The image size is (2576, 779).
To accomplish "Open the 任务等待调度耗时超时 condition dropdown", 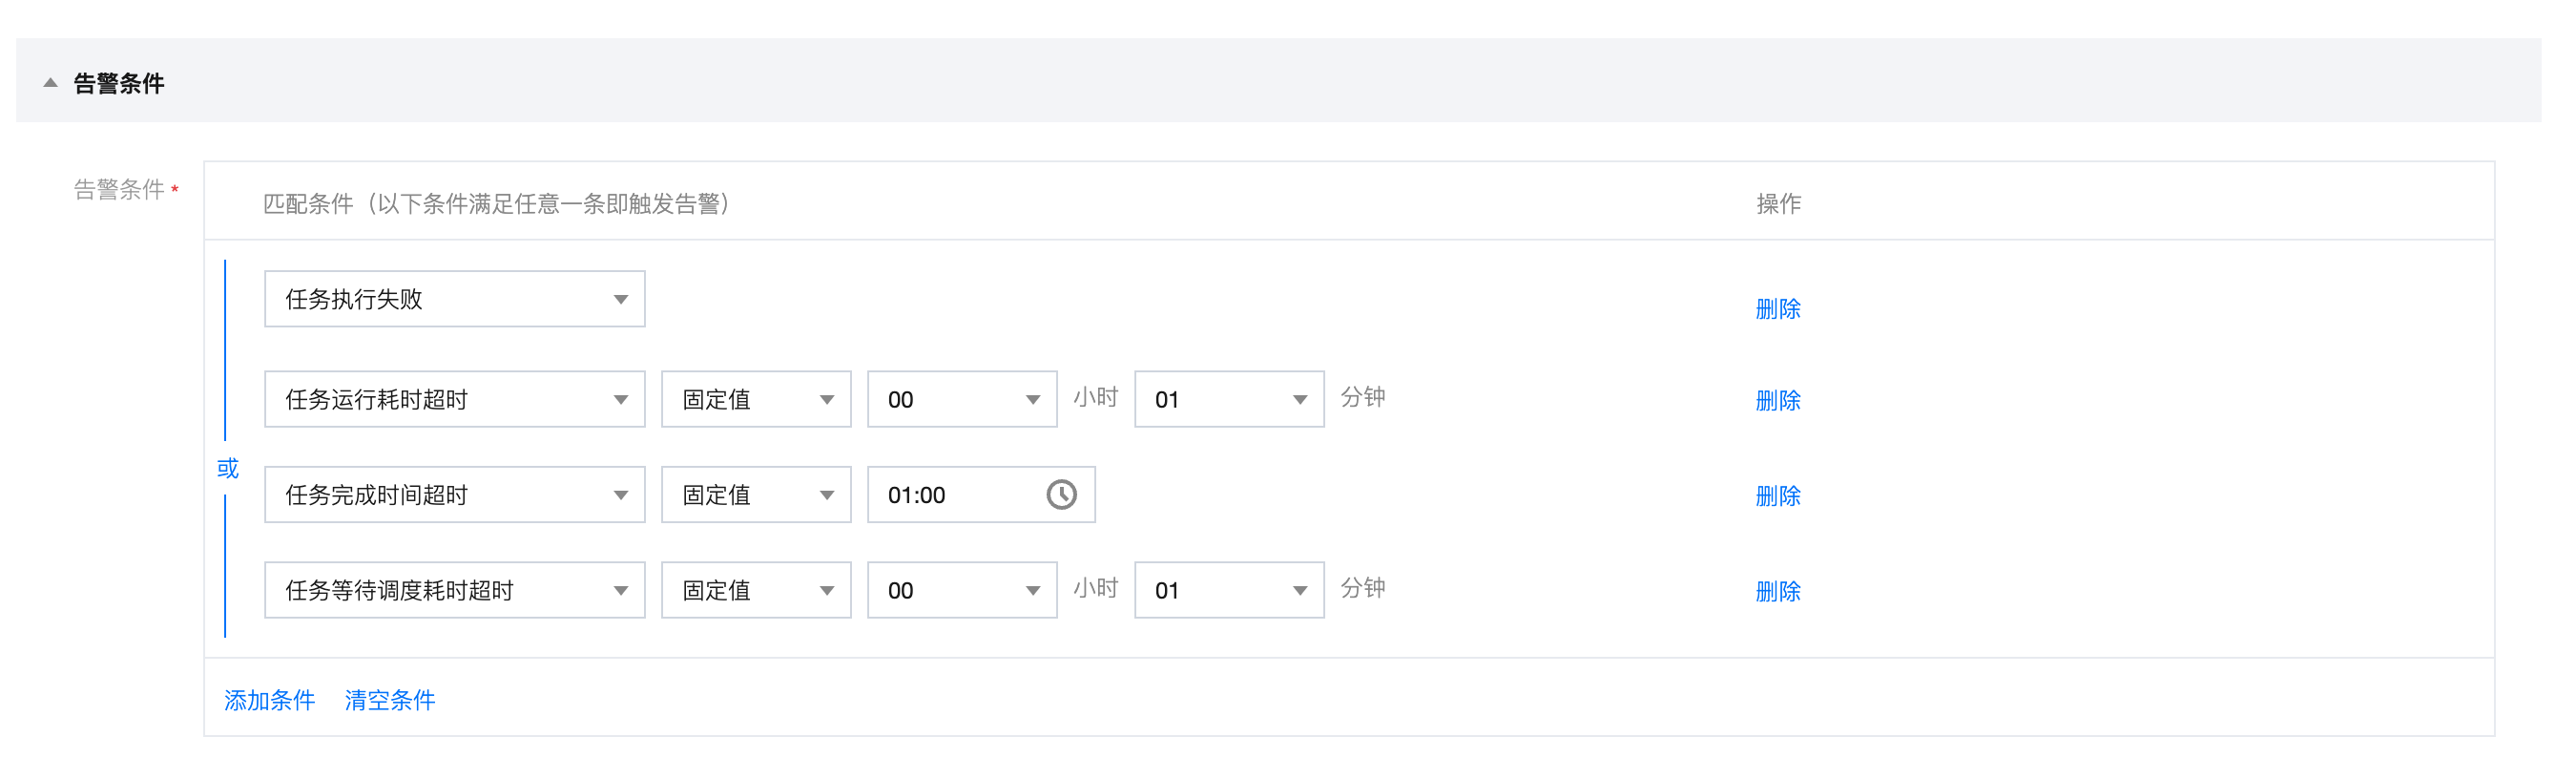I will coord(454,590).
